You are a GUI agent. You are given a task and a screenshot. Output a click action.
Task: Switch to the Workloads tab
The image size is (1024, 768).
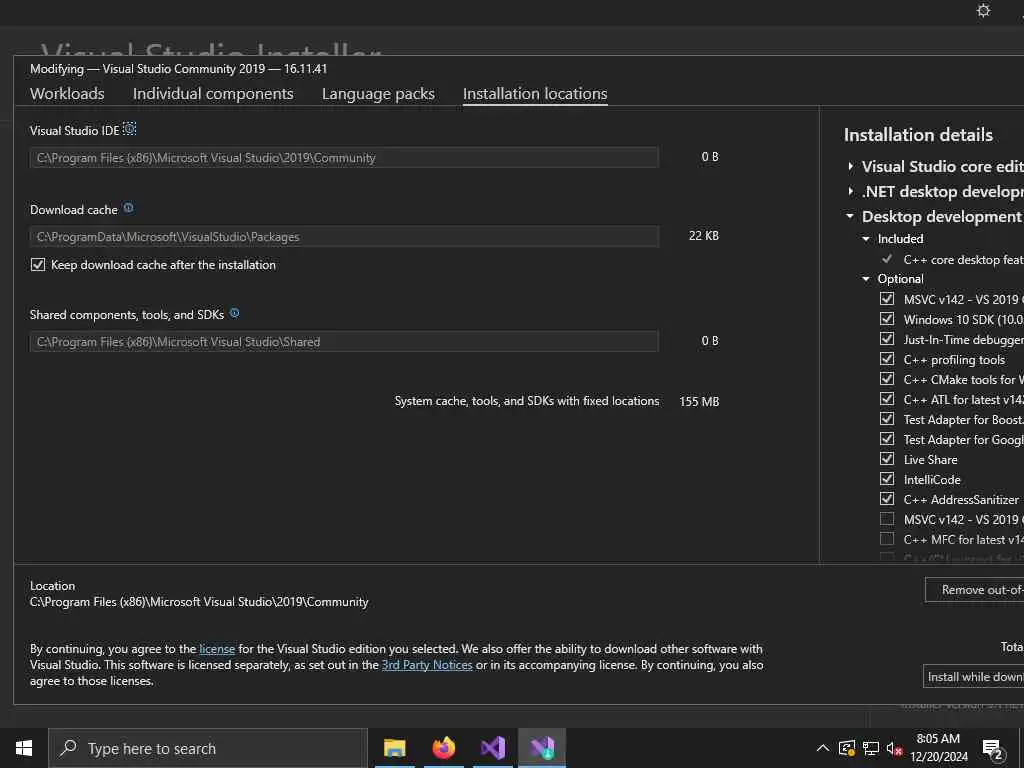(67, 93)
